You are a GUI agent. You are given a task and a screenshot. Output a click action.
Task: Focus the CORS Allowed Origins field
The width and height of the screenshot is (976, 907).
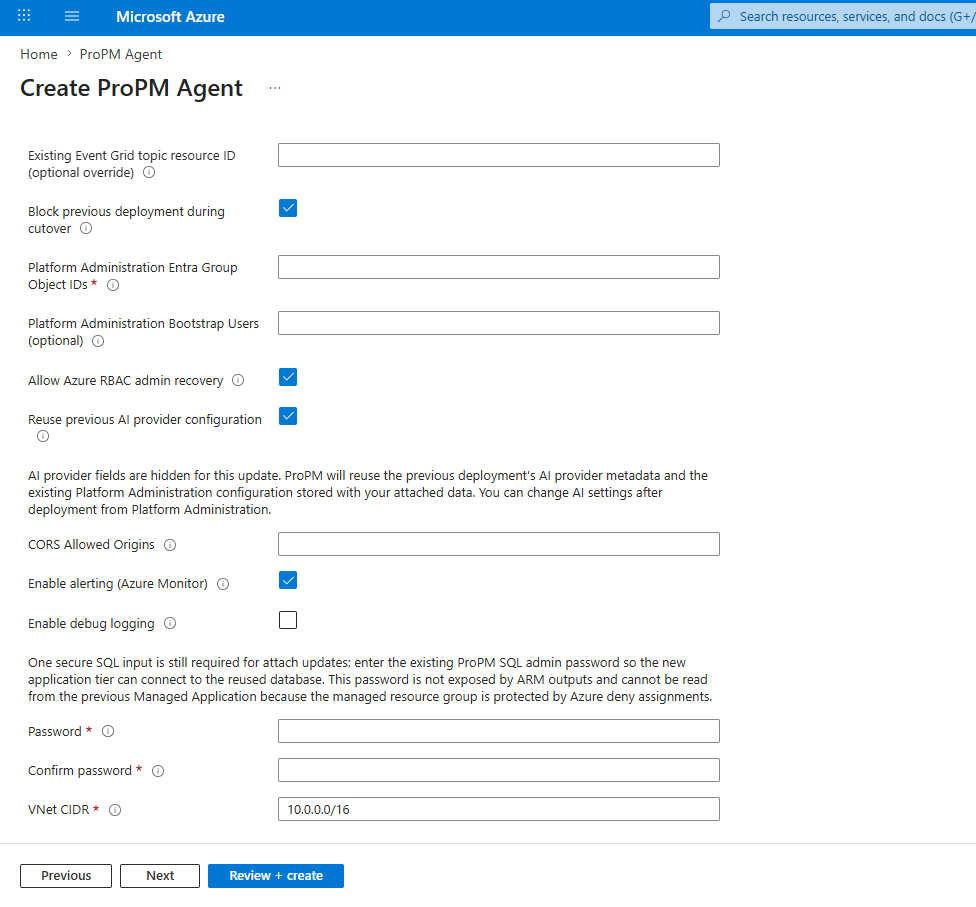[499, 544]
